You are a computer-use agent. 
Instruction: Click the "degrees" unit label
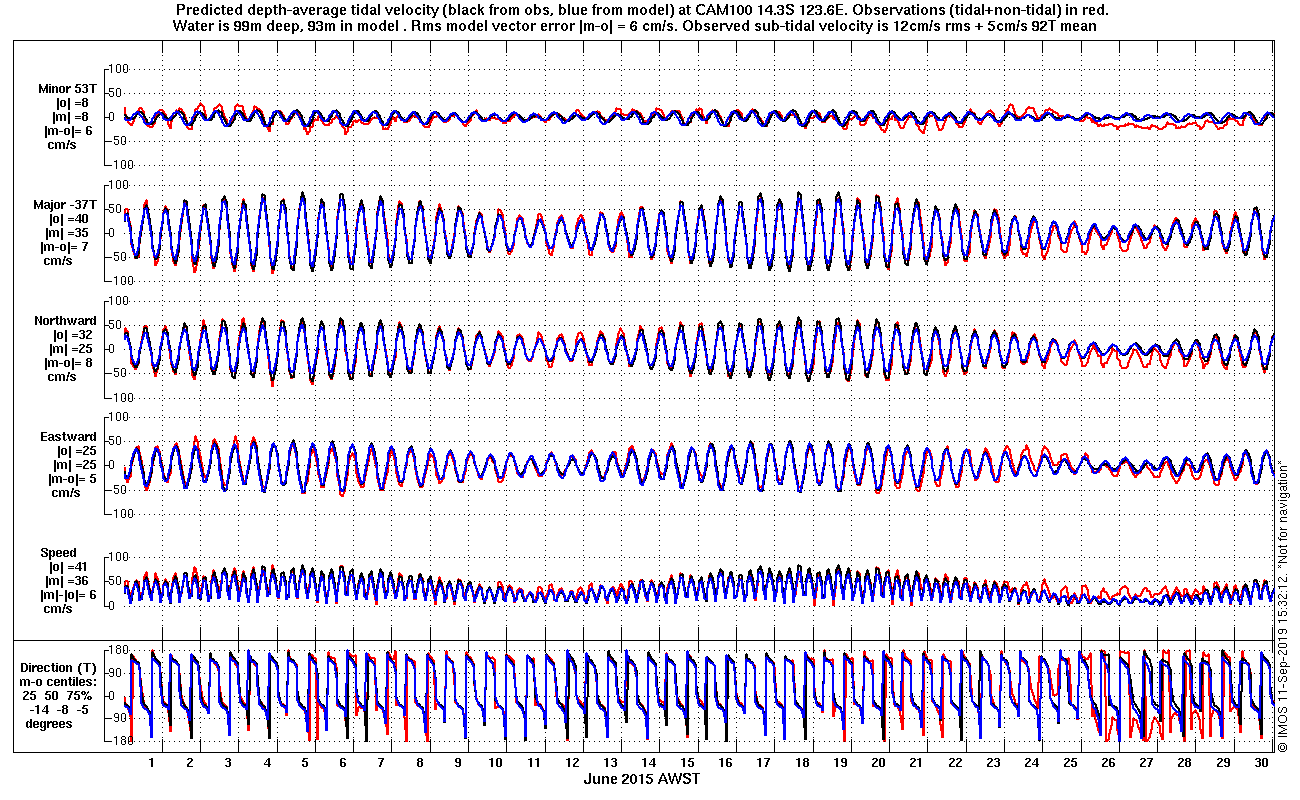click(50, 724)
